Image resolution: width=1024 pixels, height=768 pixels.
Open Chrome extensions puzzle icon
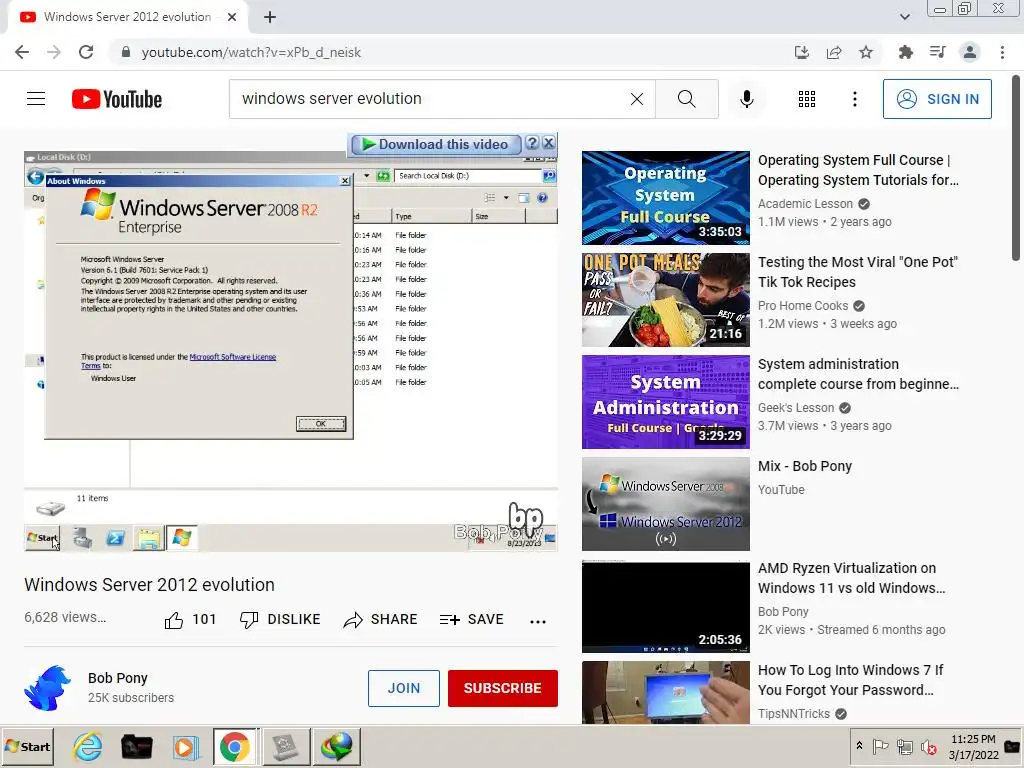905,52
